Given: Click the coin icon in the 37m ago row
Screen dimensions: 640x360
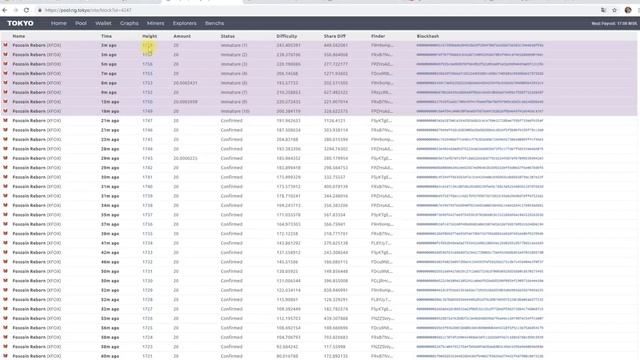Looking at the screenshot, I should [5, 224].
